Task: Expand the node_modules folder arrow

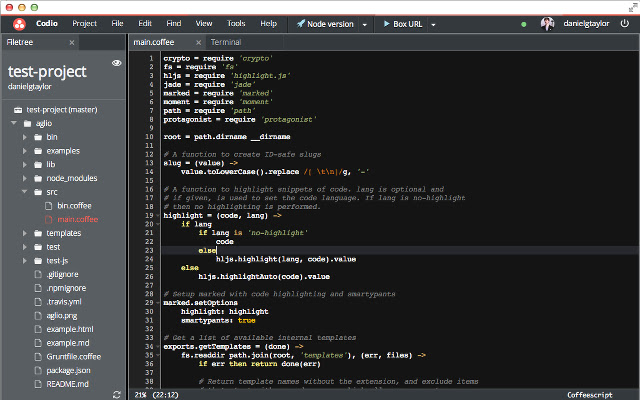Action: (24, 178)
